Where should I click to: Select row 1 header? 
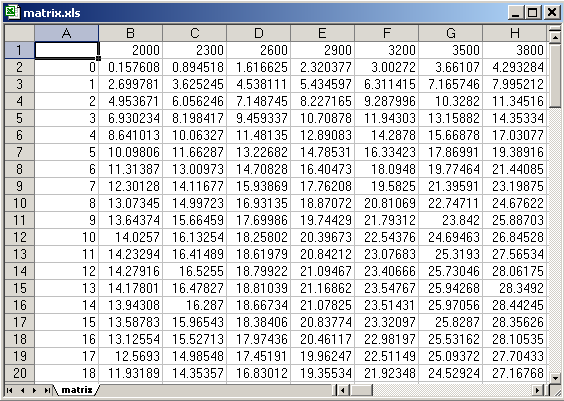click(19, 50)
